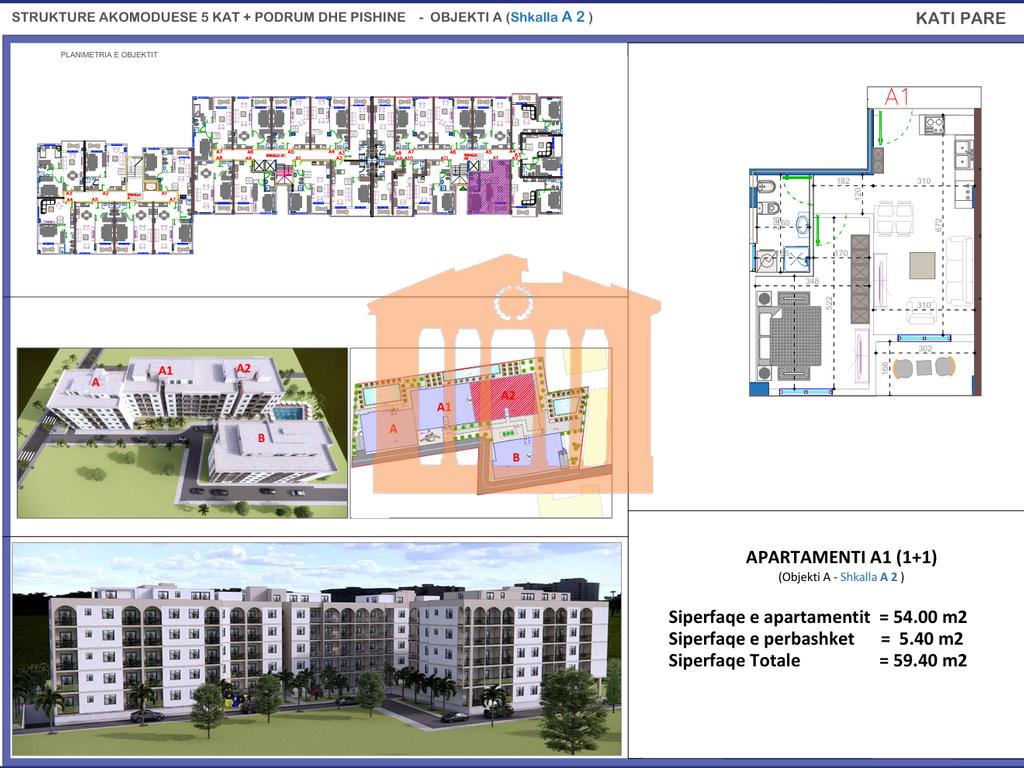The image size is (1024, 768).
Task: Click the washing machine icon in the bathroom
Action: pos(766,260)
